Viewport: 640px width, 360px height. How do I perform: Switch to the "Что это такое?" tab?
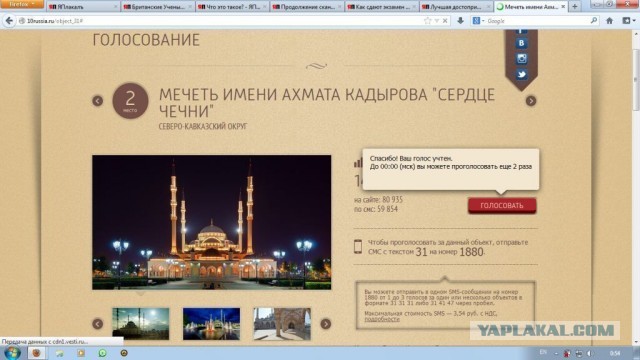(232, 7)
